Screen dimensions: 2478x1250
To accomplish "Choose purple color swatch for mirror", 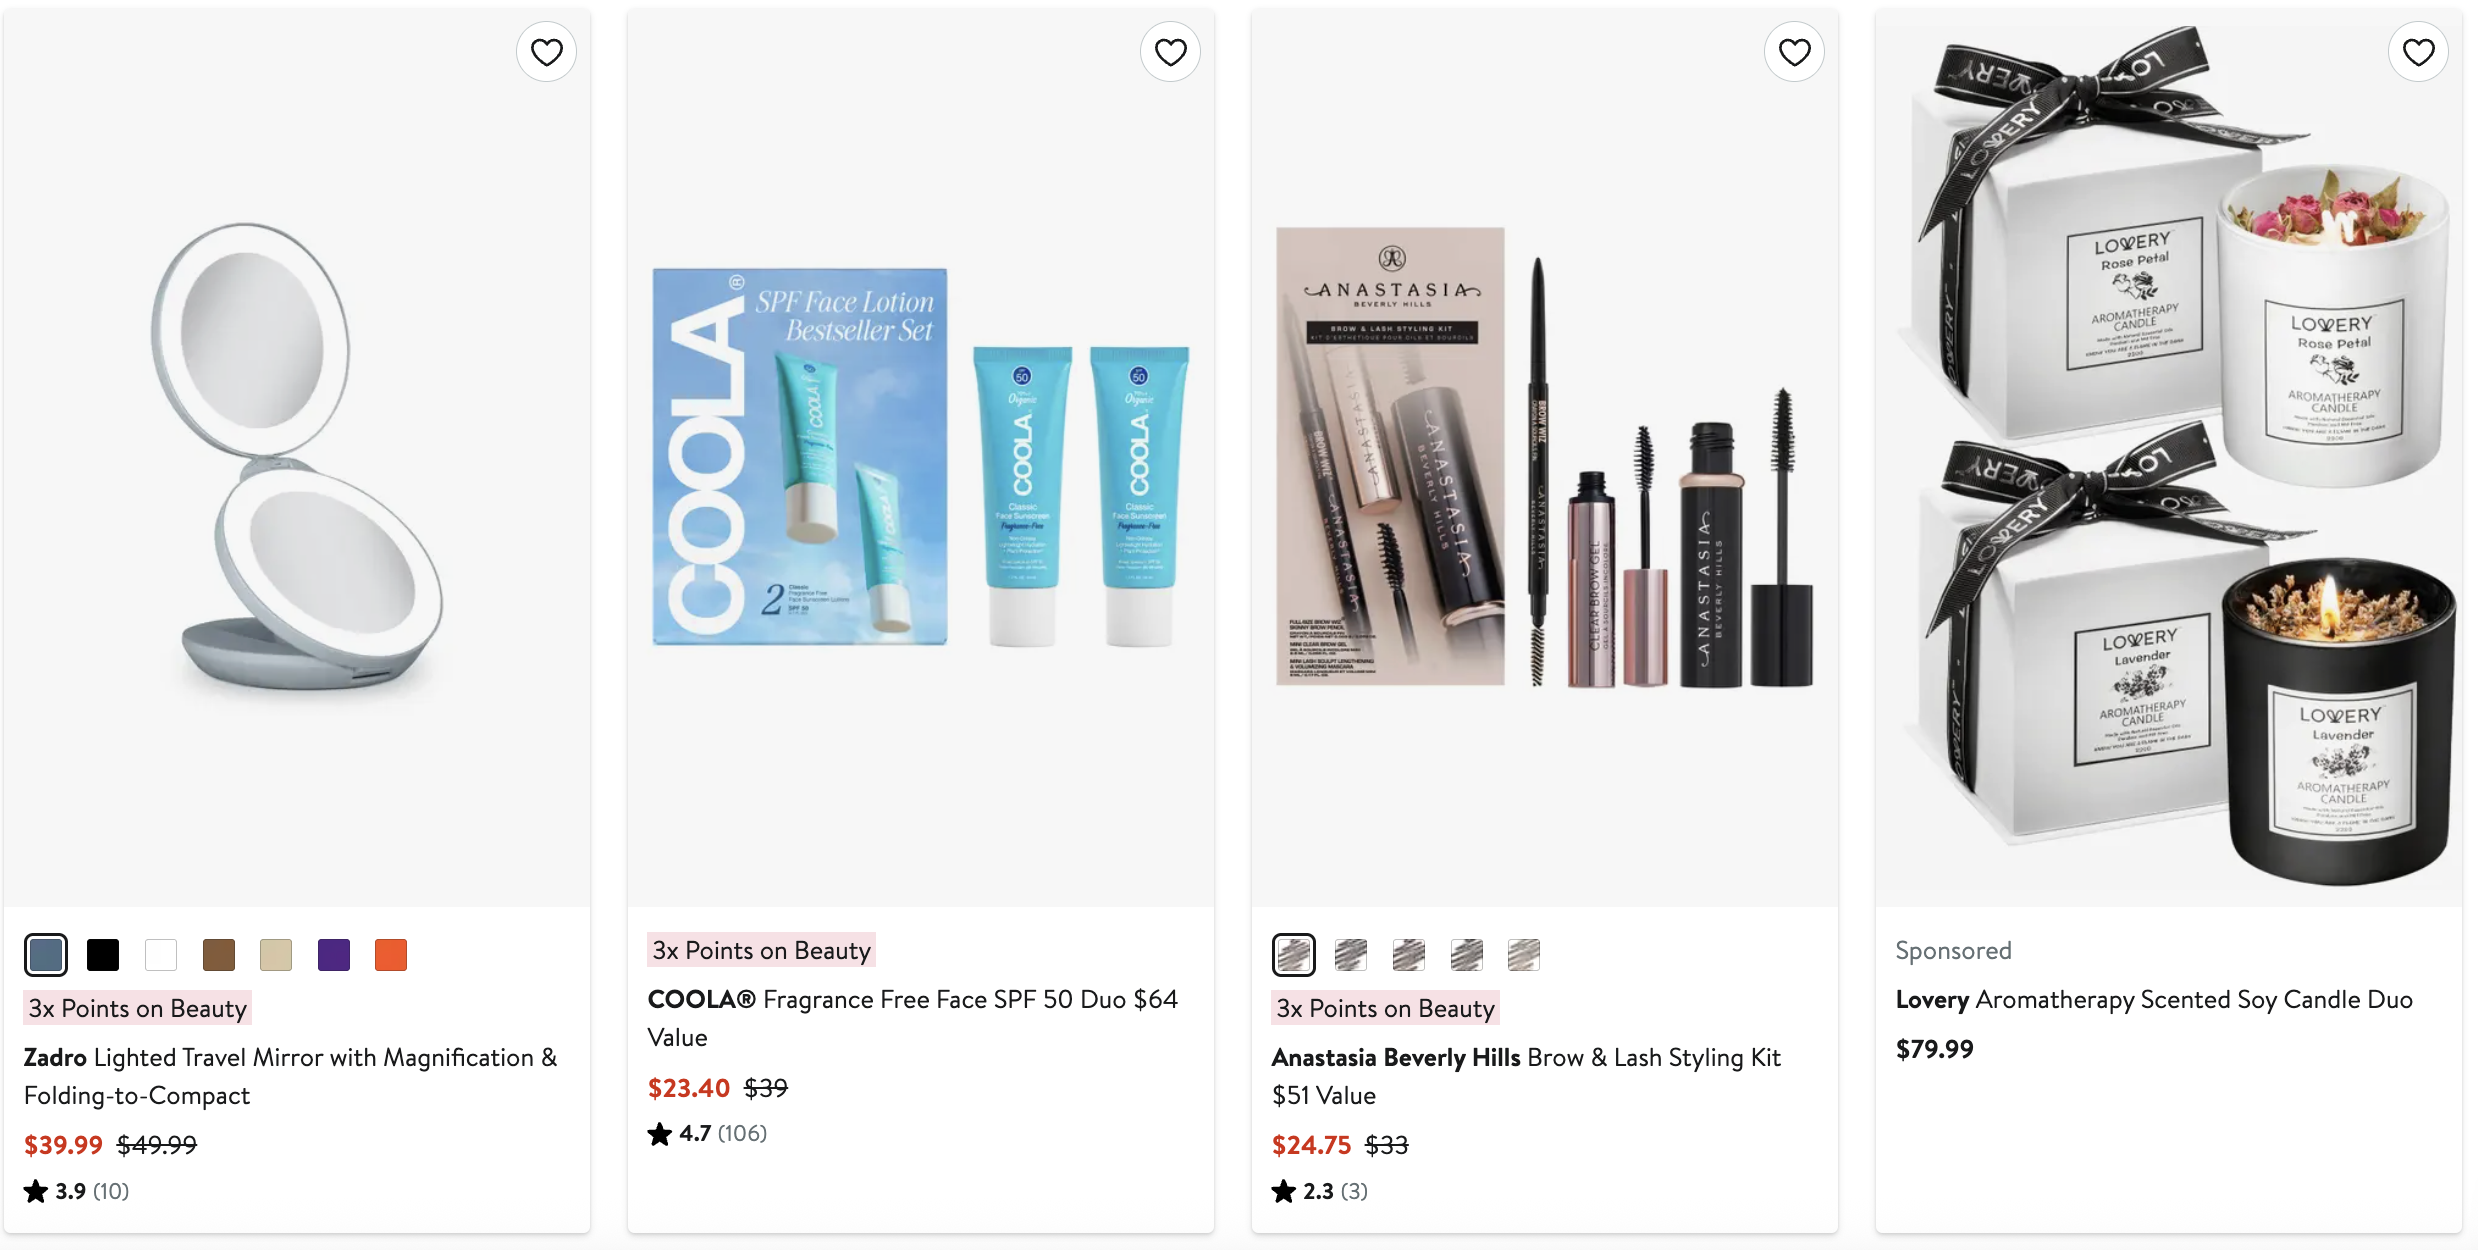I will [x=334, y=955].
